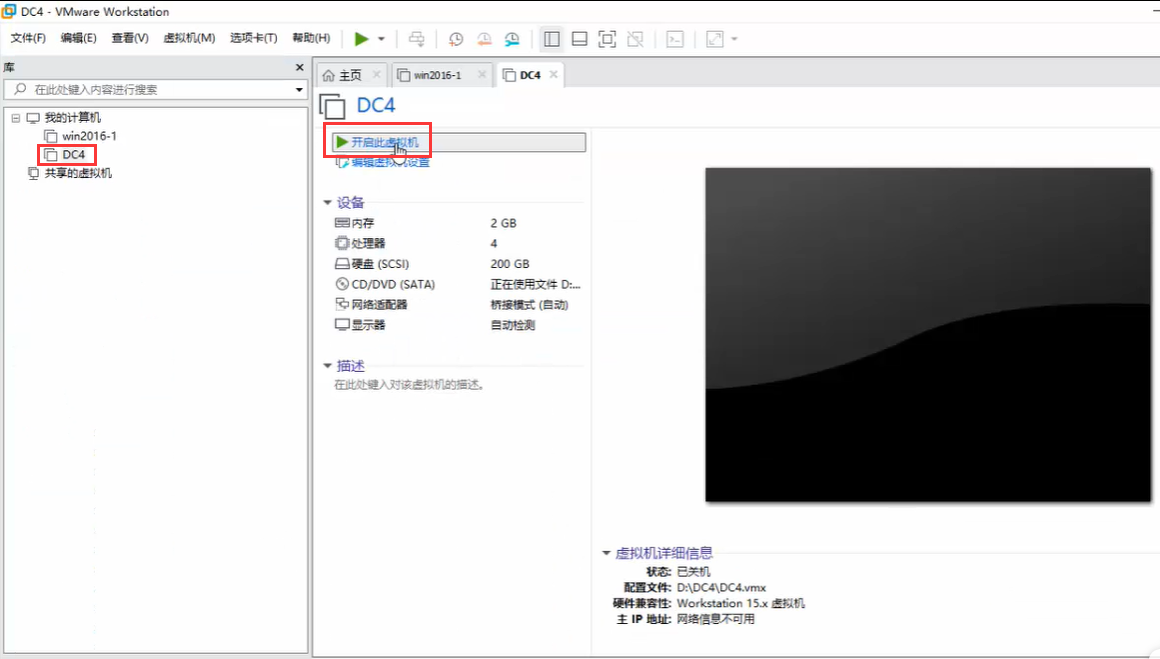1160x659 pixels.
Task: Open the power options dropdown arrow
Action: coord(381,38)
